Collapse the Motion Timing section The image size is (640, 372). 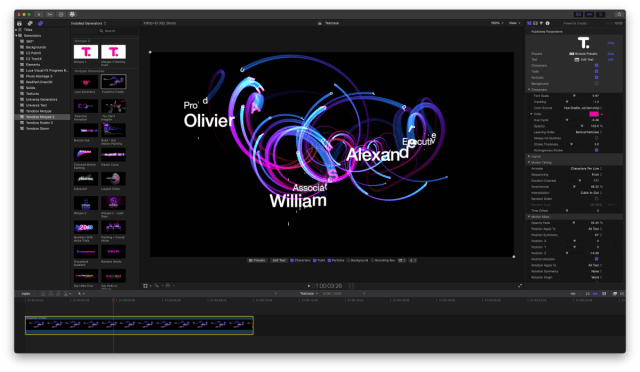click(529, 163)
